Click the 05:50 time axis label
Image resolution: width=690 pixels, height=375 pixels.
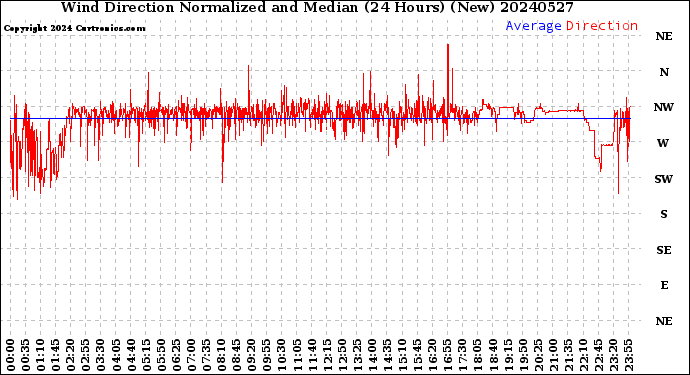(161, 355)
